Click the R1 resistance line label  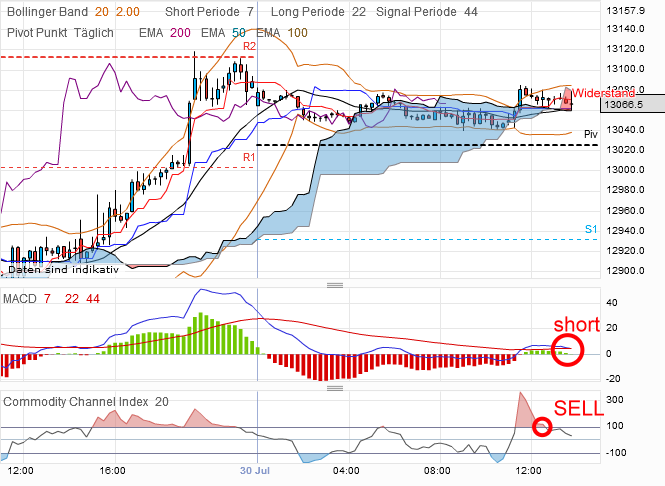pyautogui.click(x=249, y=157)
